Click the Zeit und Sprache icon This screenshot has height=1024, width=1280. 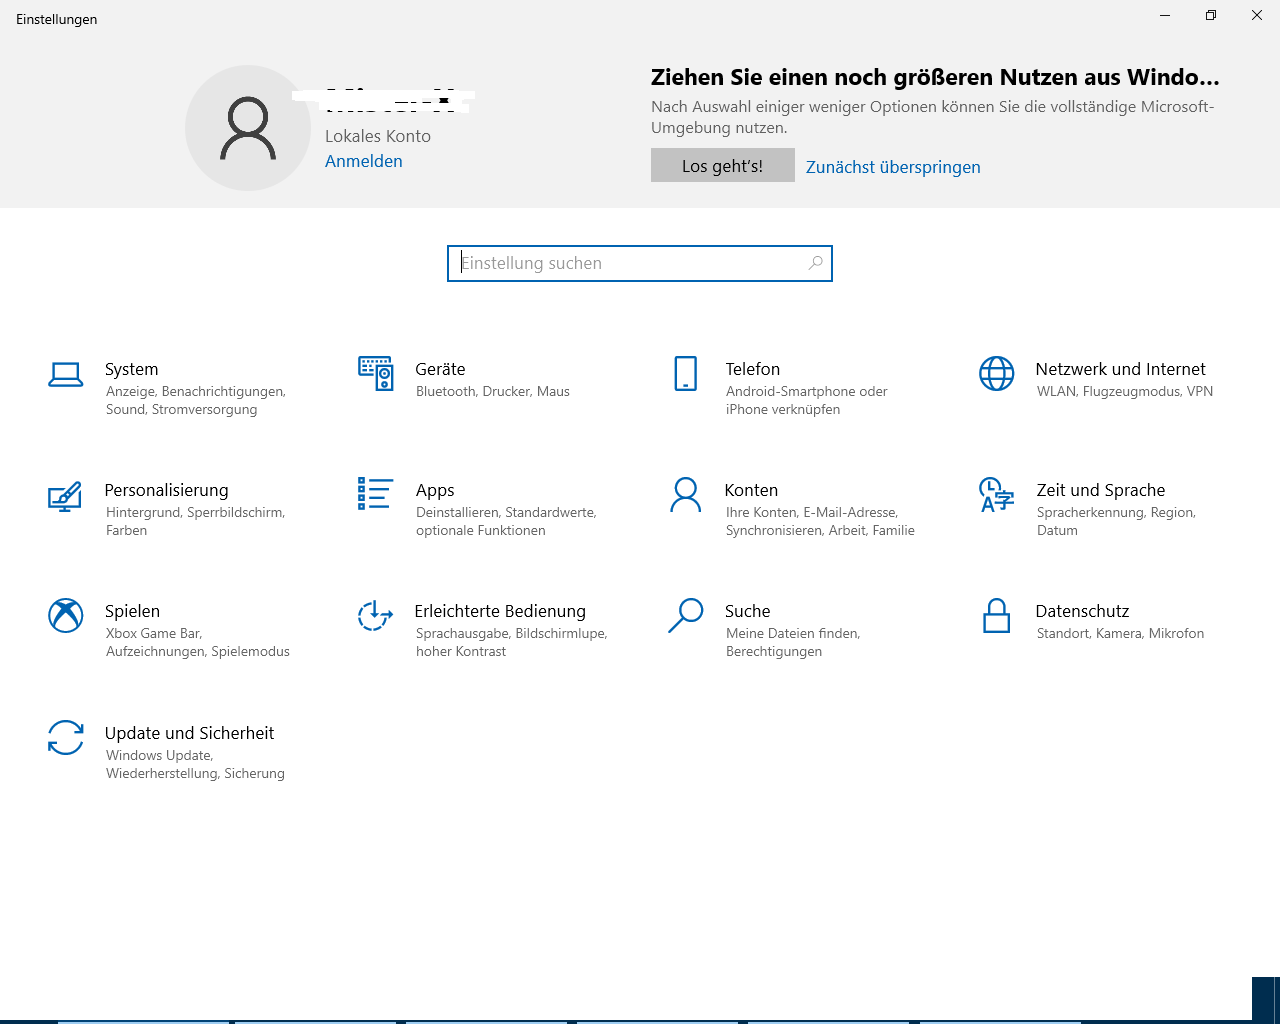[x=996, y=495]
